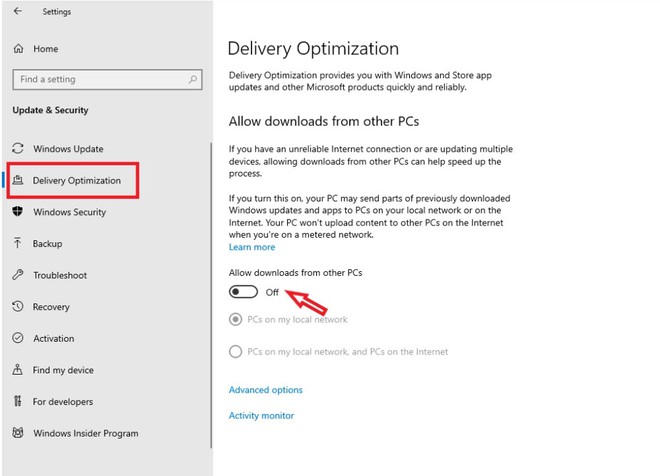Click the Activation checkmark circle icon

point(18,338)
